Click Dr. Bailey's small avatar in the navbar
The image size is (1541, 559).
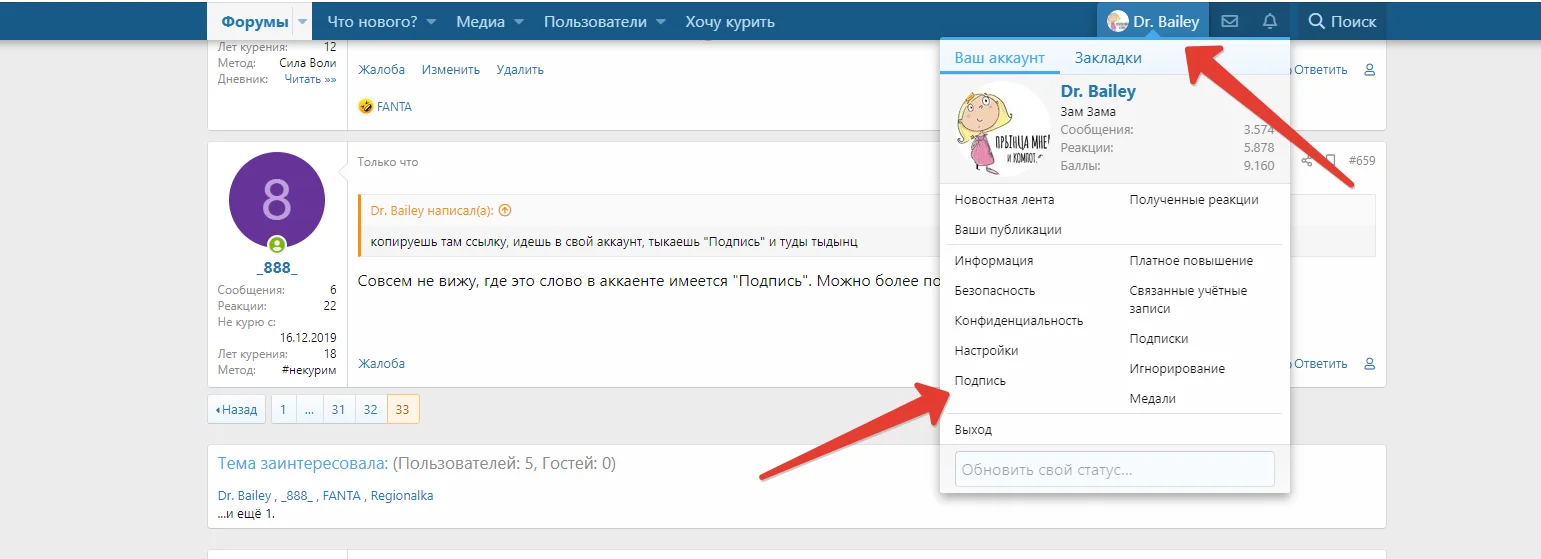[x=1118, y=21]
